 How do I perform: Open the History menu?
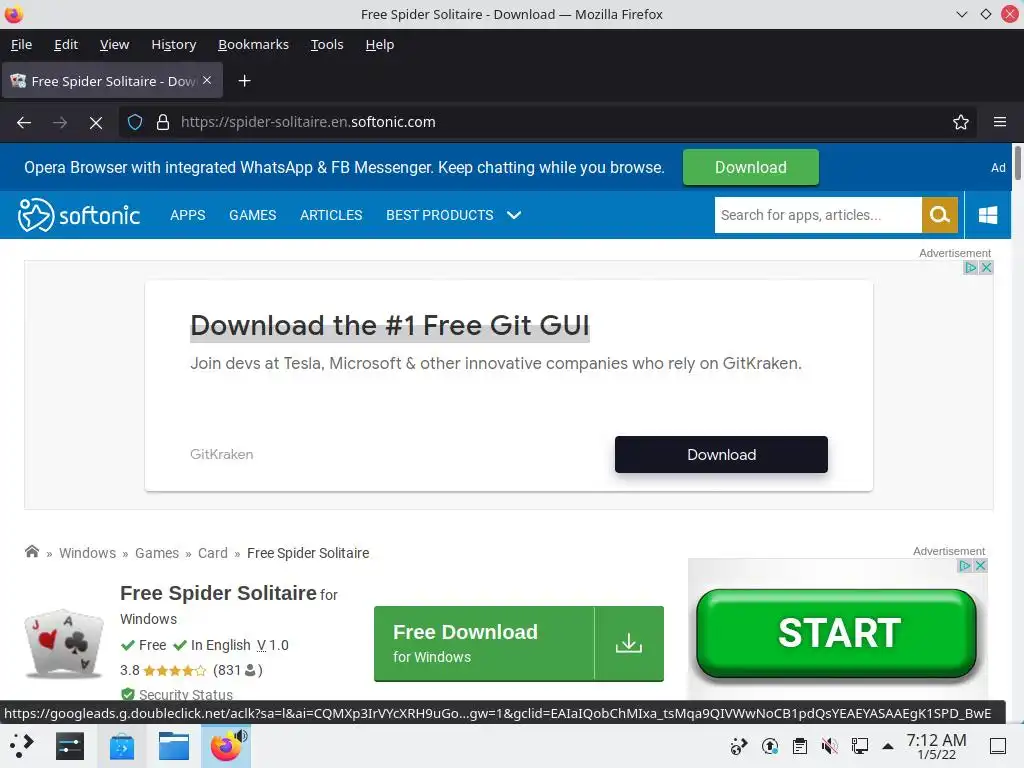click(x=174, y=44)
